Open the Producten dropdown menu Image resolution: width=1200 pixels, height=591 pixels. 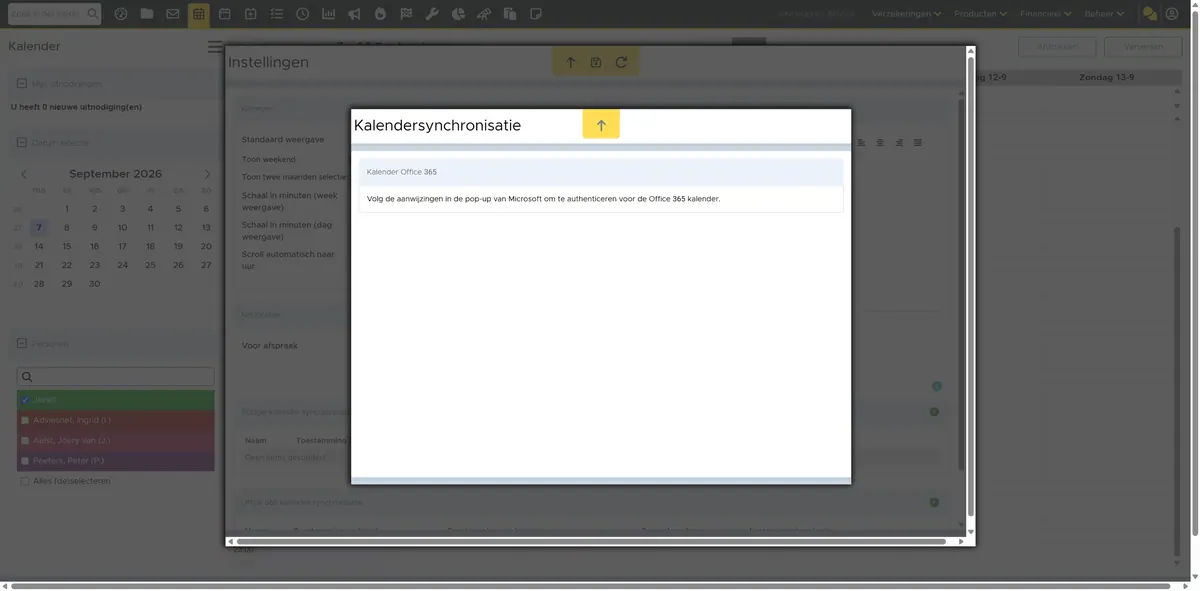(x=981, y=14)
